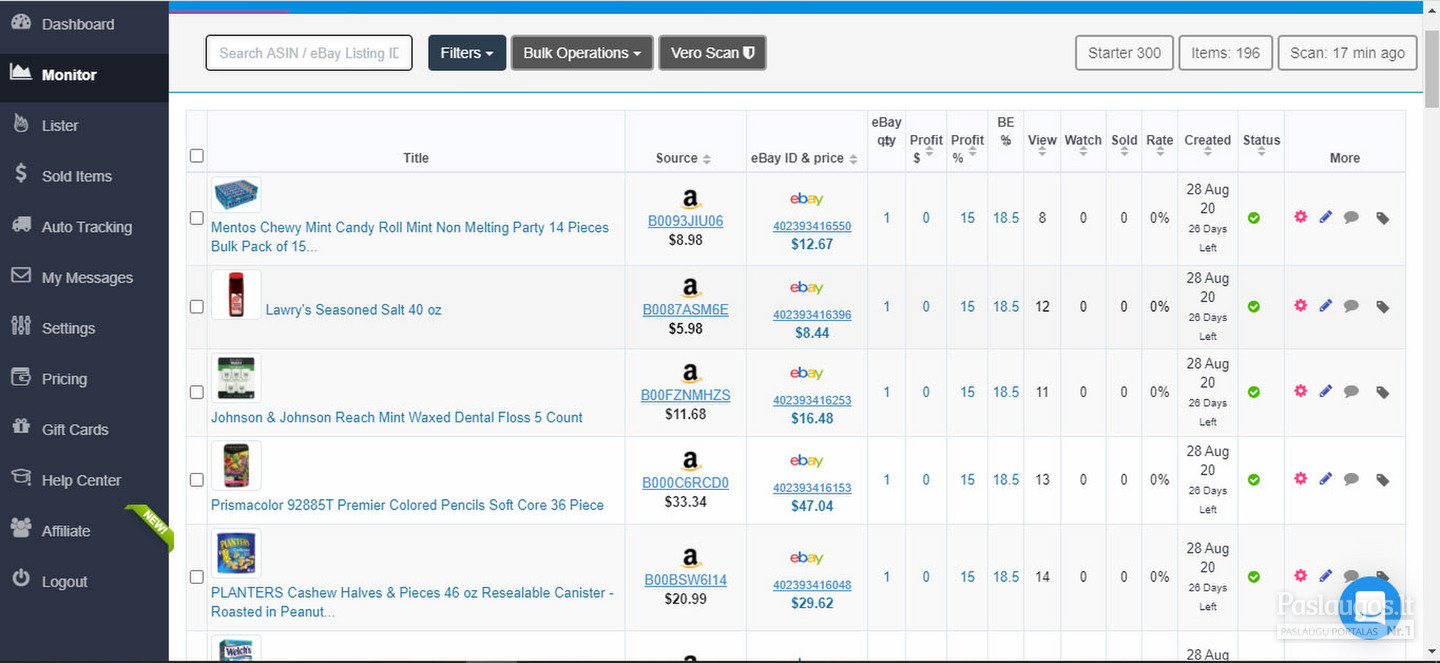Check the Prismacolor Colored Pencils row checkbox
The width and height of the screenshot is (1440, 663).
coord(197,480)
